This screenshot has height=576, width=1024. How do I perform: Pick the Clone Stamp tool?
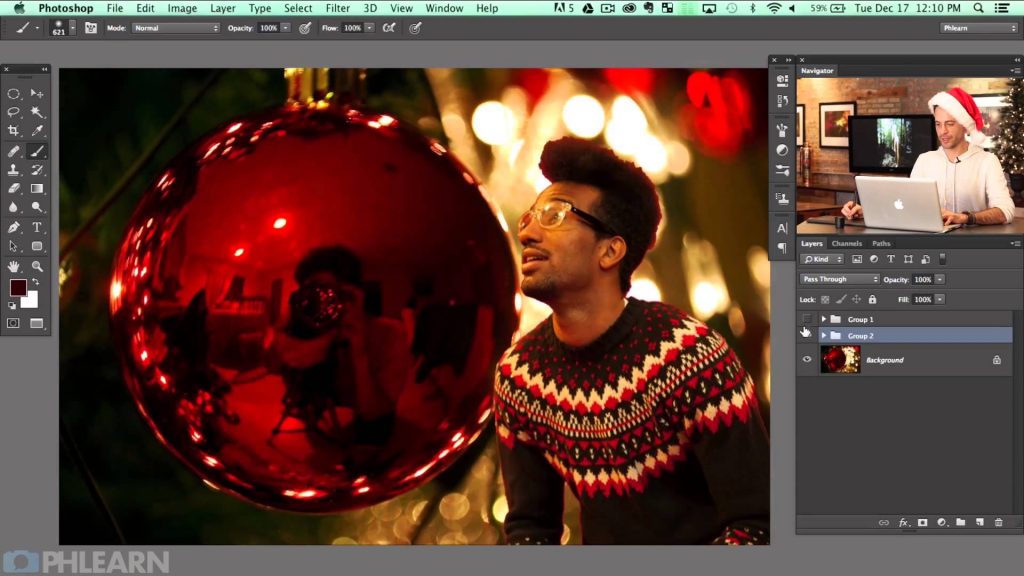pos(14,170)
